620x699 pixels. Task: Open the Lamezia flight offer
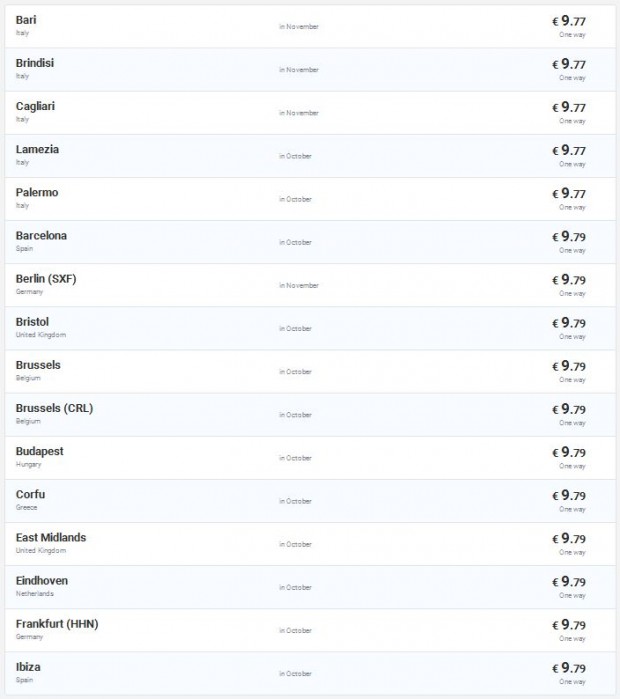37,149
